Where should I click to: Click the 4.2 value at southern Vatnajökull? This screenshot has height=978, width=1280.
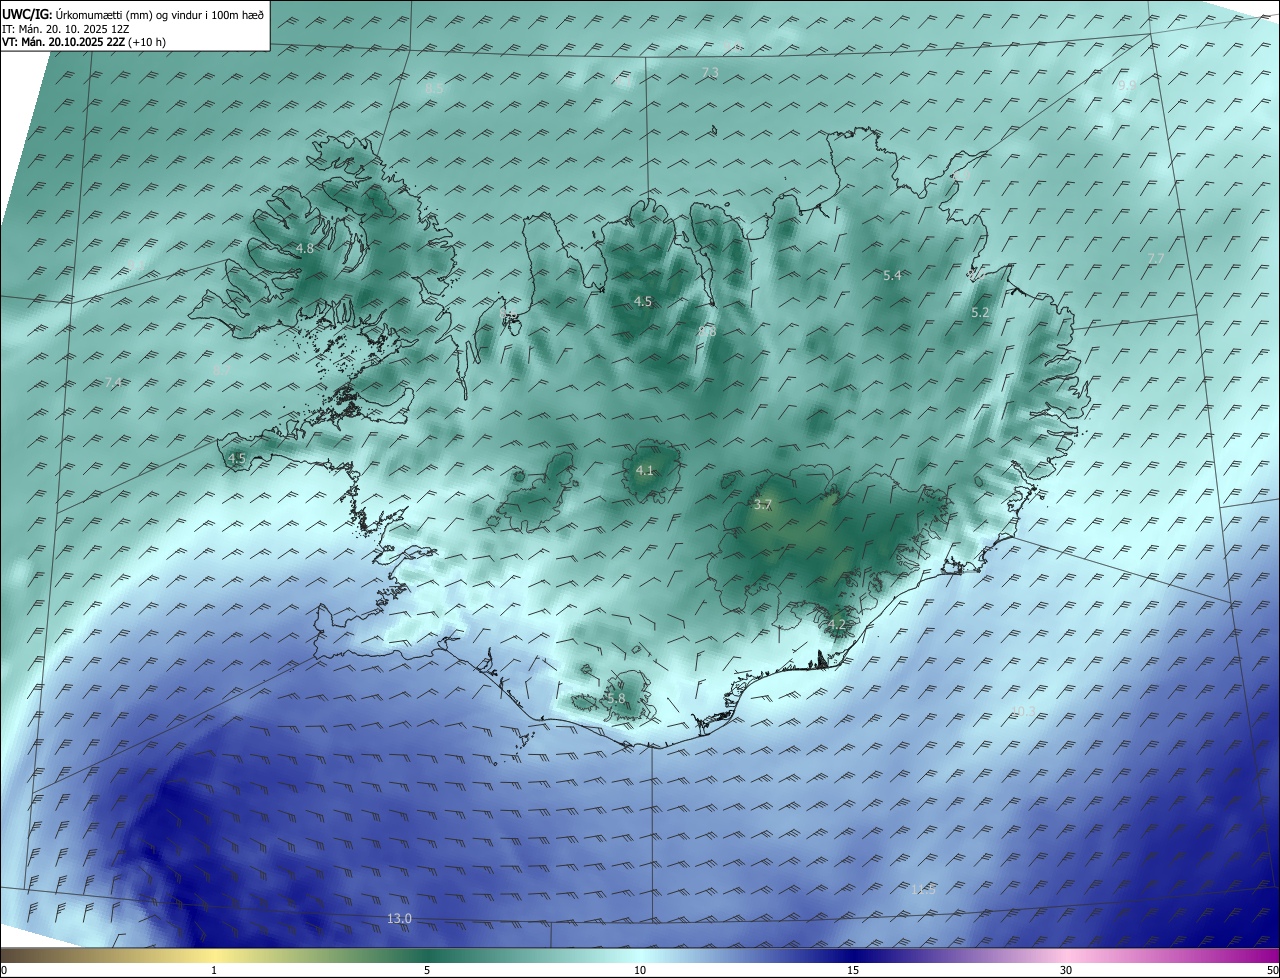(837, 625)
